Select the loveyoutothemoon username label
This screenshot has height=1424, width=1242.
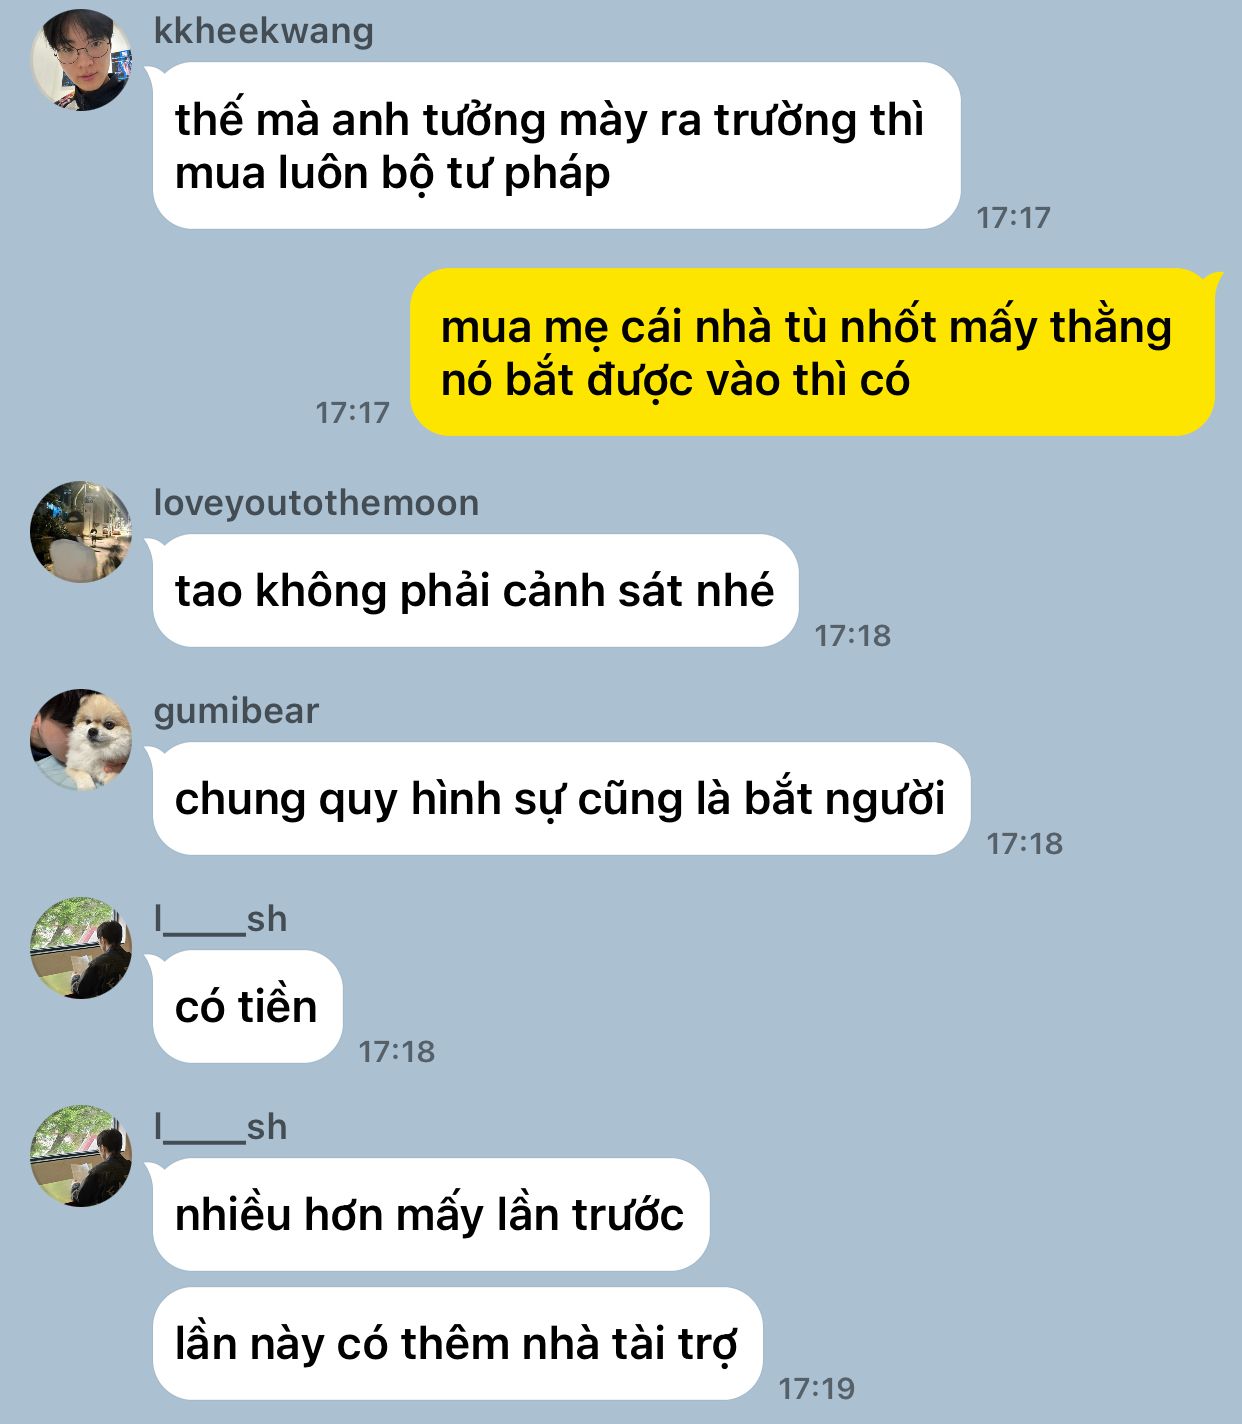pos(316,502)
